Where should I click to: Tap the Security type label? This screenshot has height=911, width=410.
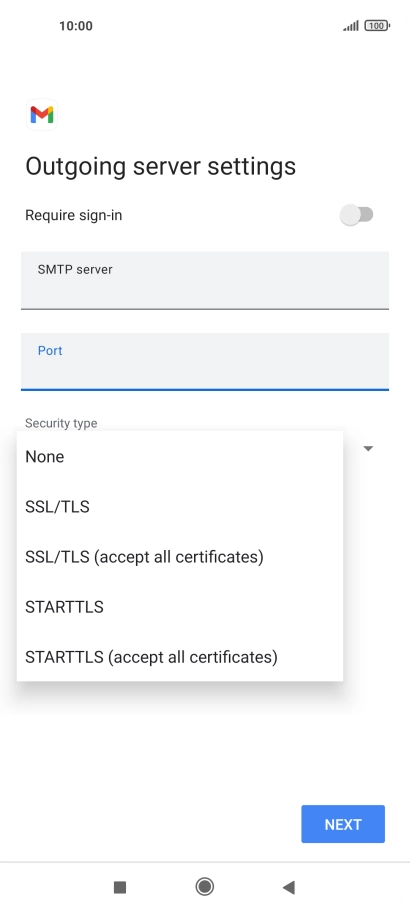pyautogui.click(x=61, y=423)
